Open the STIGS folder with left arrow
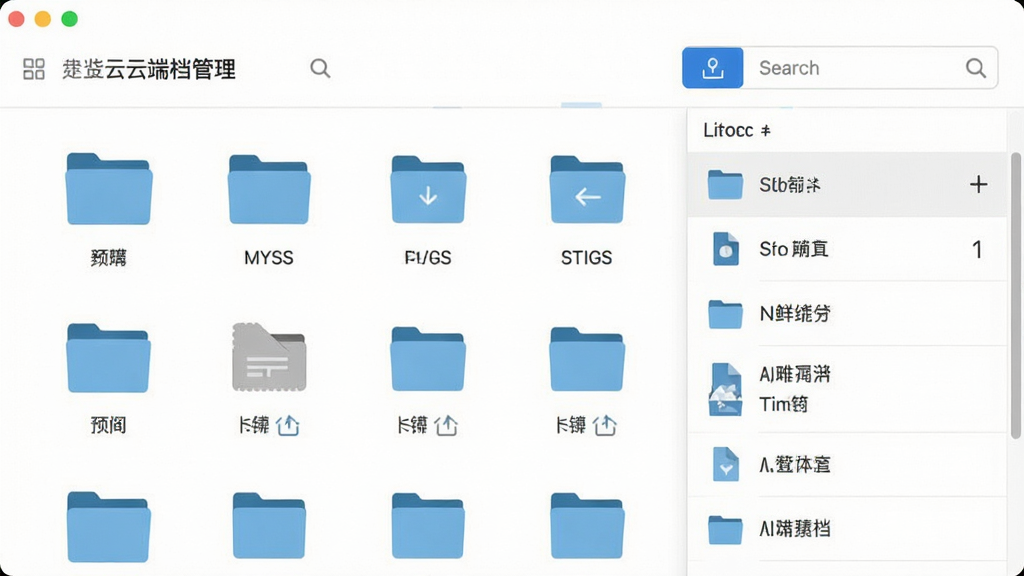This screenshot has height=576, width=1024. click(587, 190)
